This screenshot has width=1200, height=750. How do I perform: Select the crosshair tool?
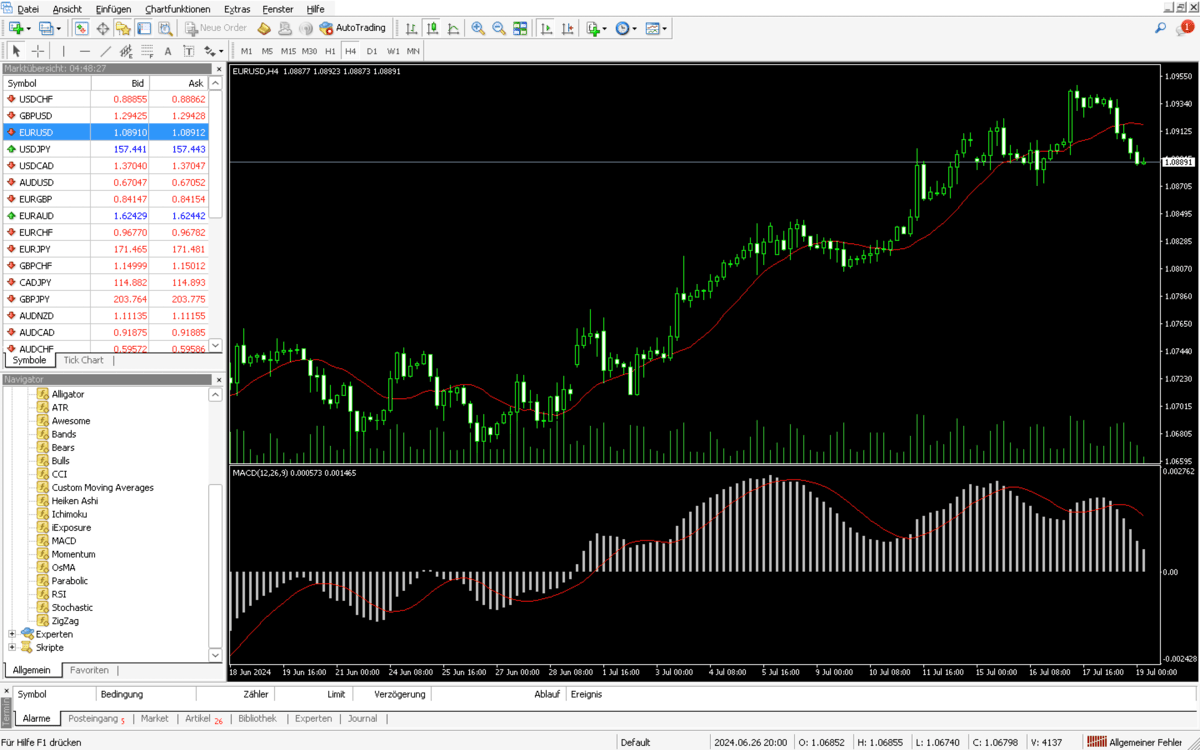point(38,51)
